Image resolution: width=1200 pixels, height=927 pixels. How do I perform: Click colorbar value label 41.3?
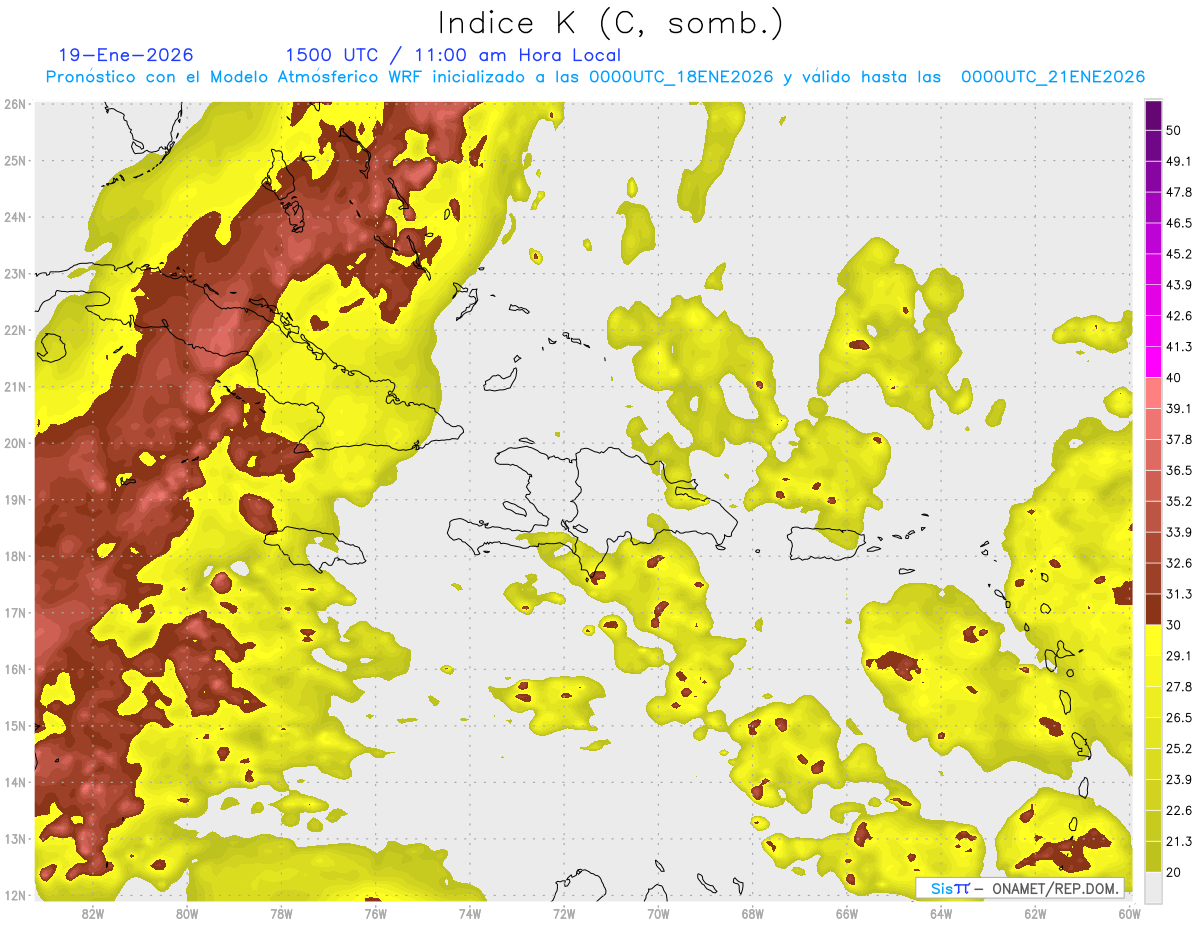pyautogui.click(x=1178, y=347)
